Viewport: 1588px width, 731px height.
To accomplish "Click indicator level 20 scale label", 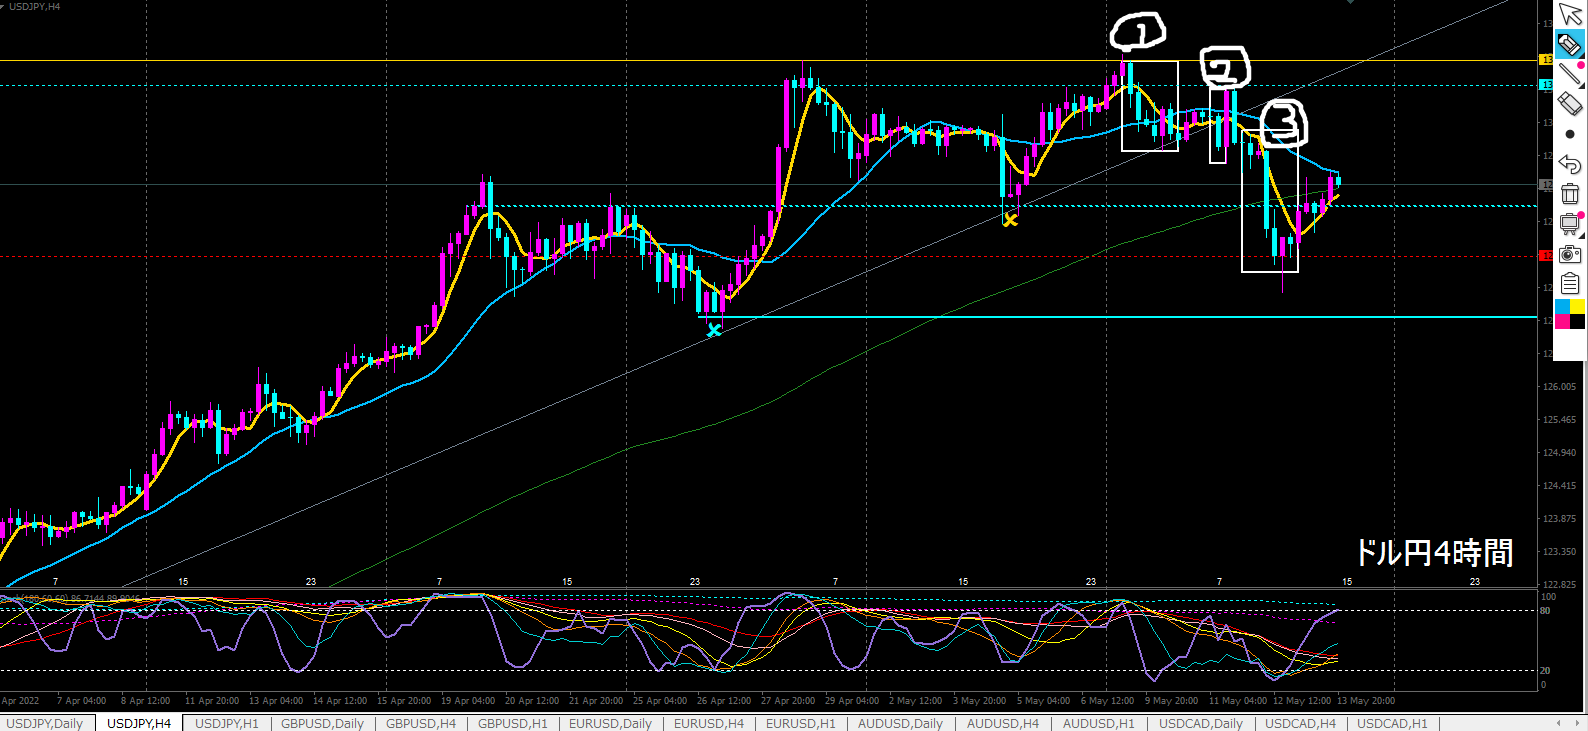I will tap(1545, 671).
